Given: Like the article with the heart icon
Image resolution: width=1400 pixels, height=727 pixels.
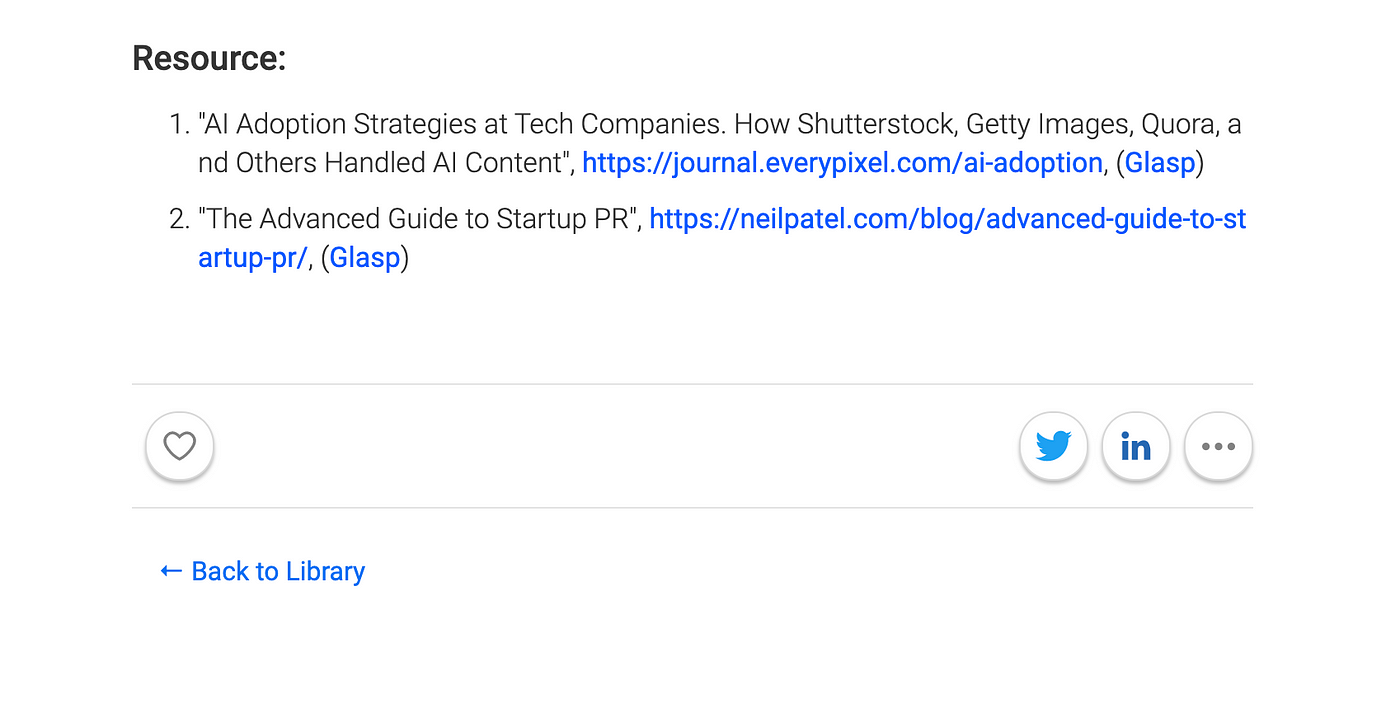Looking at the screenshot, I should [x=180, y=446].
